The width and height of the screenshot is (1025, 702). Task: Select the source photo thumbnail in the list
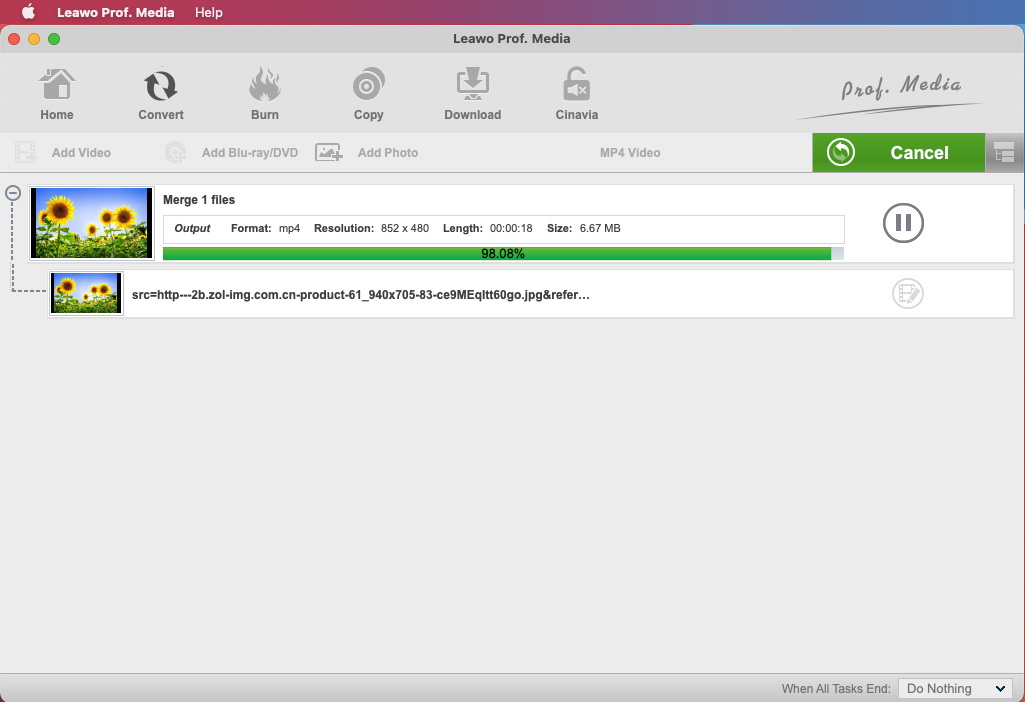(x=86, y=293)
